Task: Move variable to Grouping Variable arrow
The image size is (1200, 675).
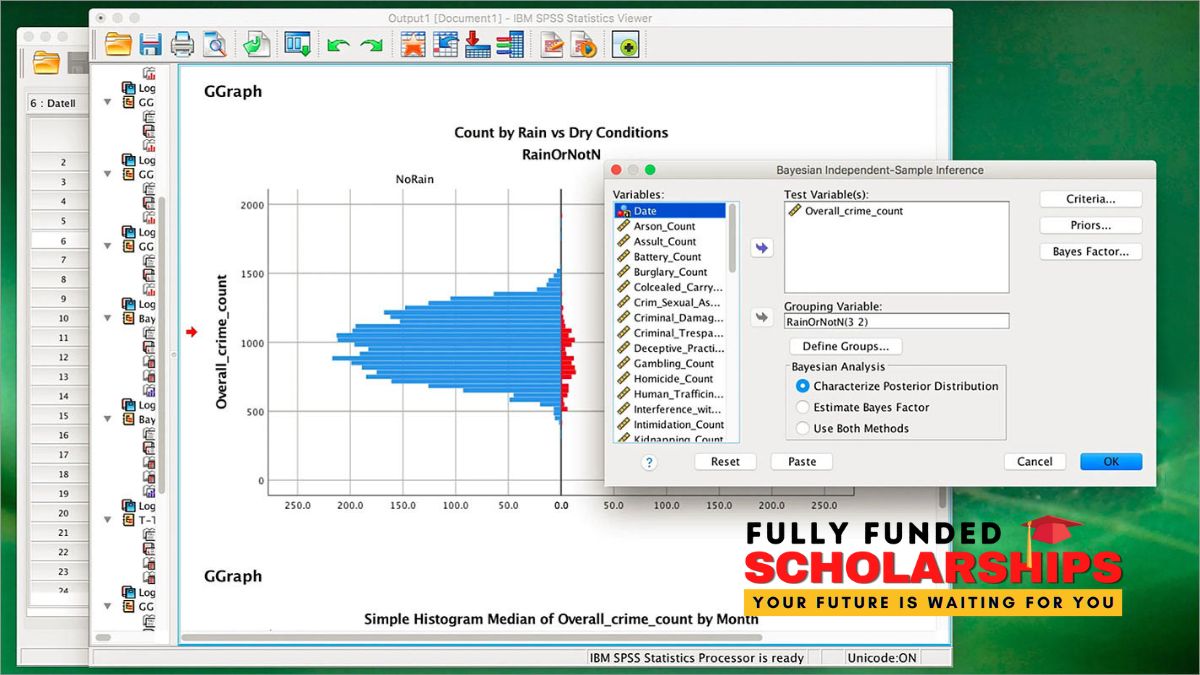Action: (763, 317)
